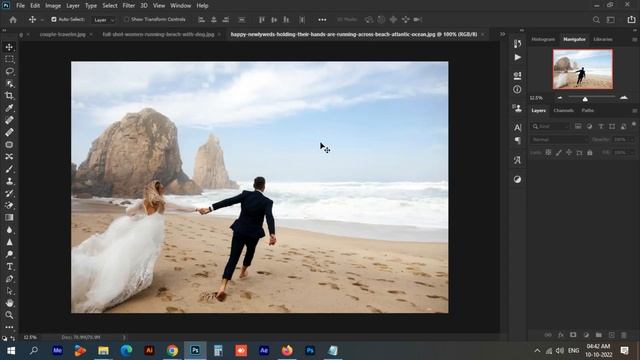Select the Path Selection arrow tool
Image resolution: width=640 pixels, height=360 pixels.
pyautogui.click(x=9, y=291)
